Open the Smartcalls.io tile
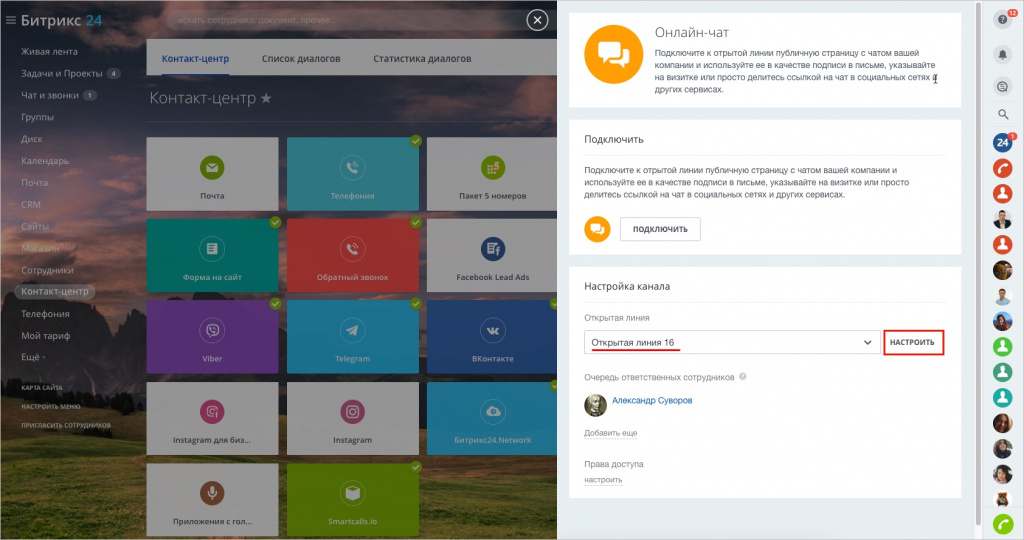This screenshot has height=540, width=1024. coord(353,500)
